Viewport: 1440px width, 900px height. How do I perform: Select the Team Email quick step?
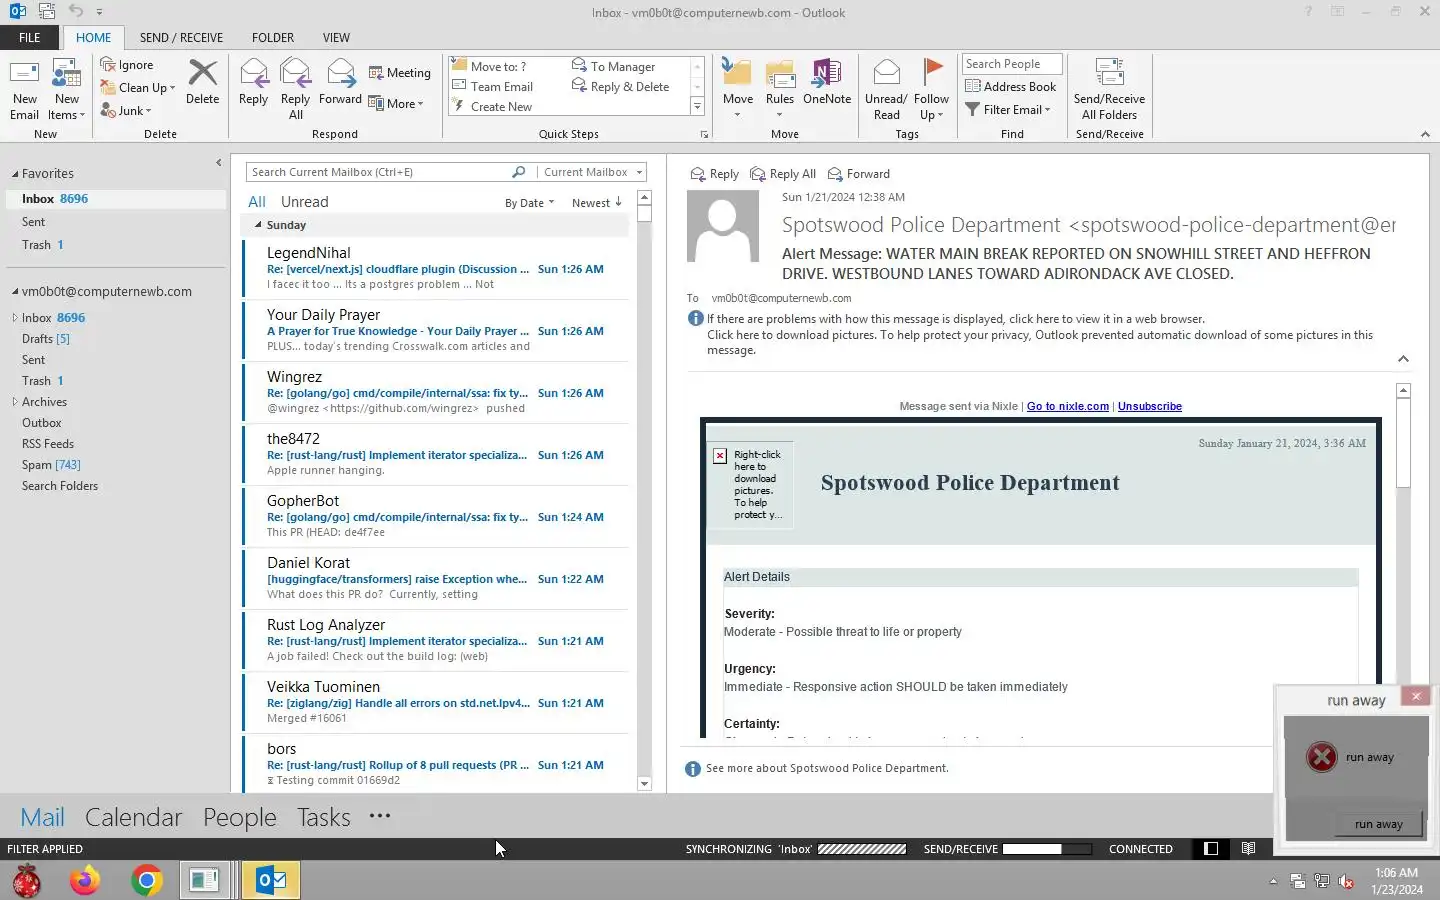click(x=493, y=87)
